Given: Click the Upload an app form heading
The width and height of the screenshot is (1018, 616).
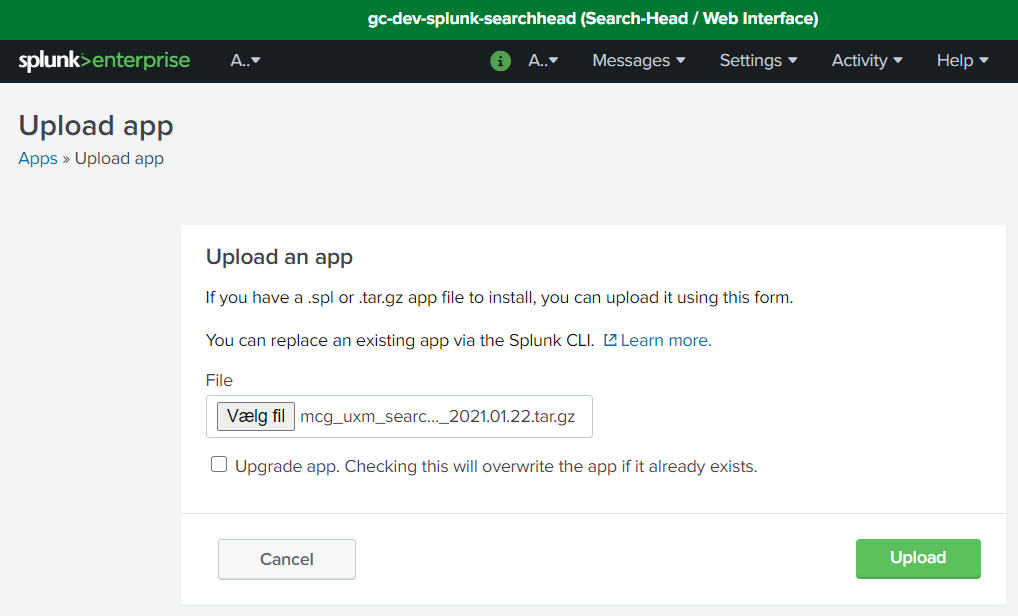Looking at the screenshot, I should point(279,257).
